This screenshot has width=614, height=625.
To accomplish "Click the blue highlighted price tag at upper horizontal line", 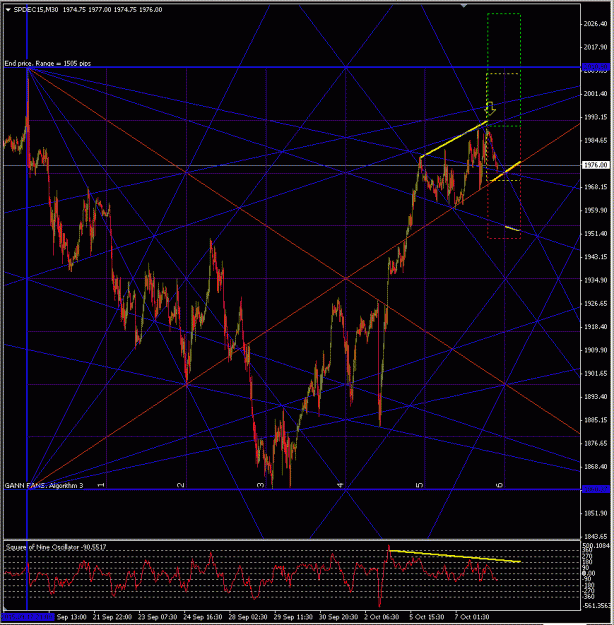I will [595, 67].
